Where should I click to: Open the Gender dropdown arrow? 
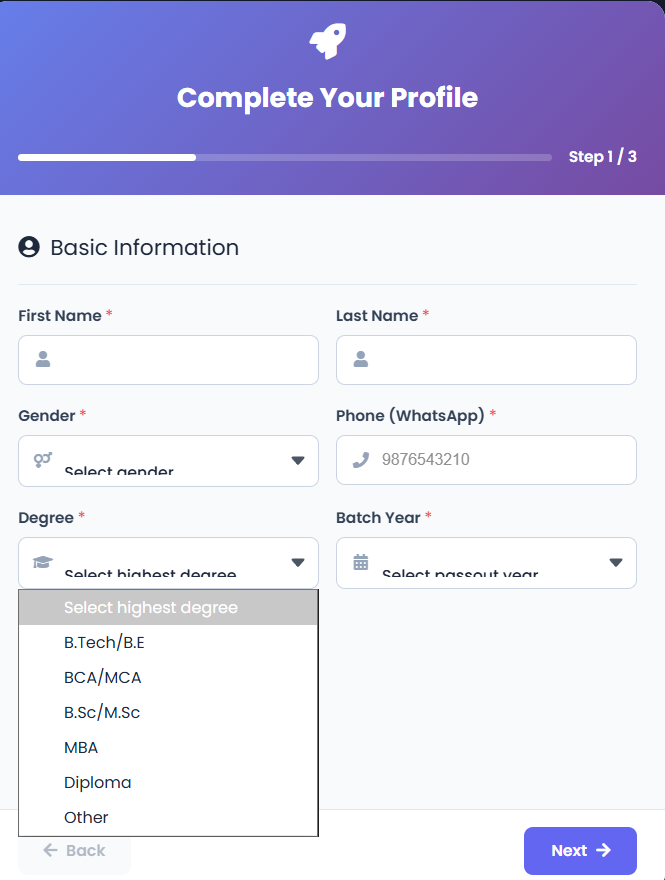click(297, 460)
